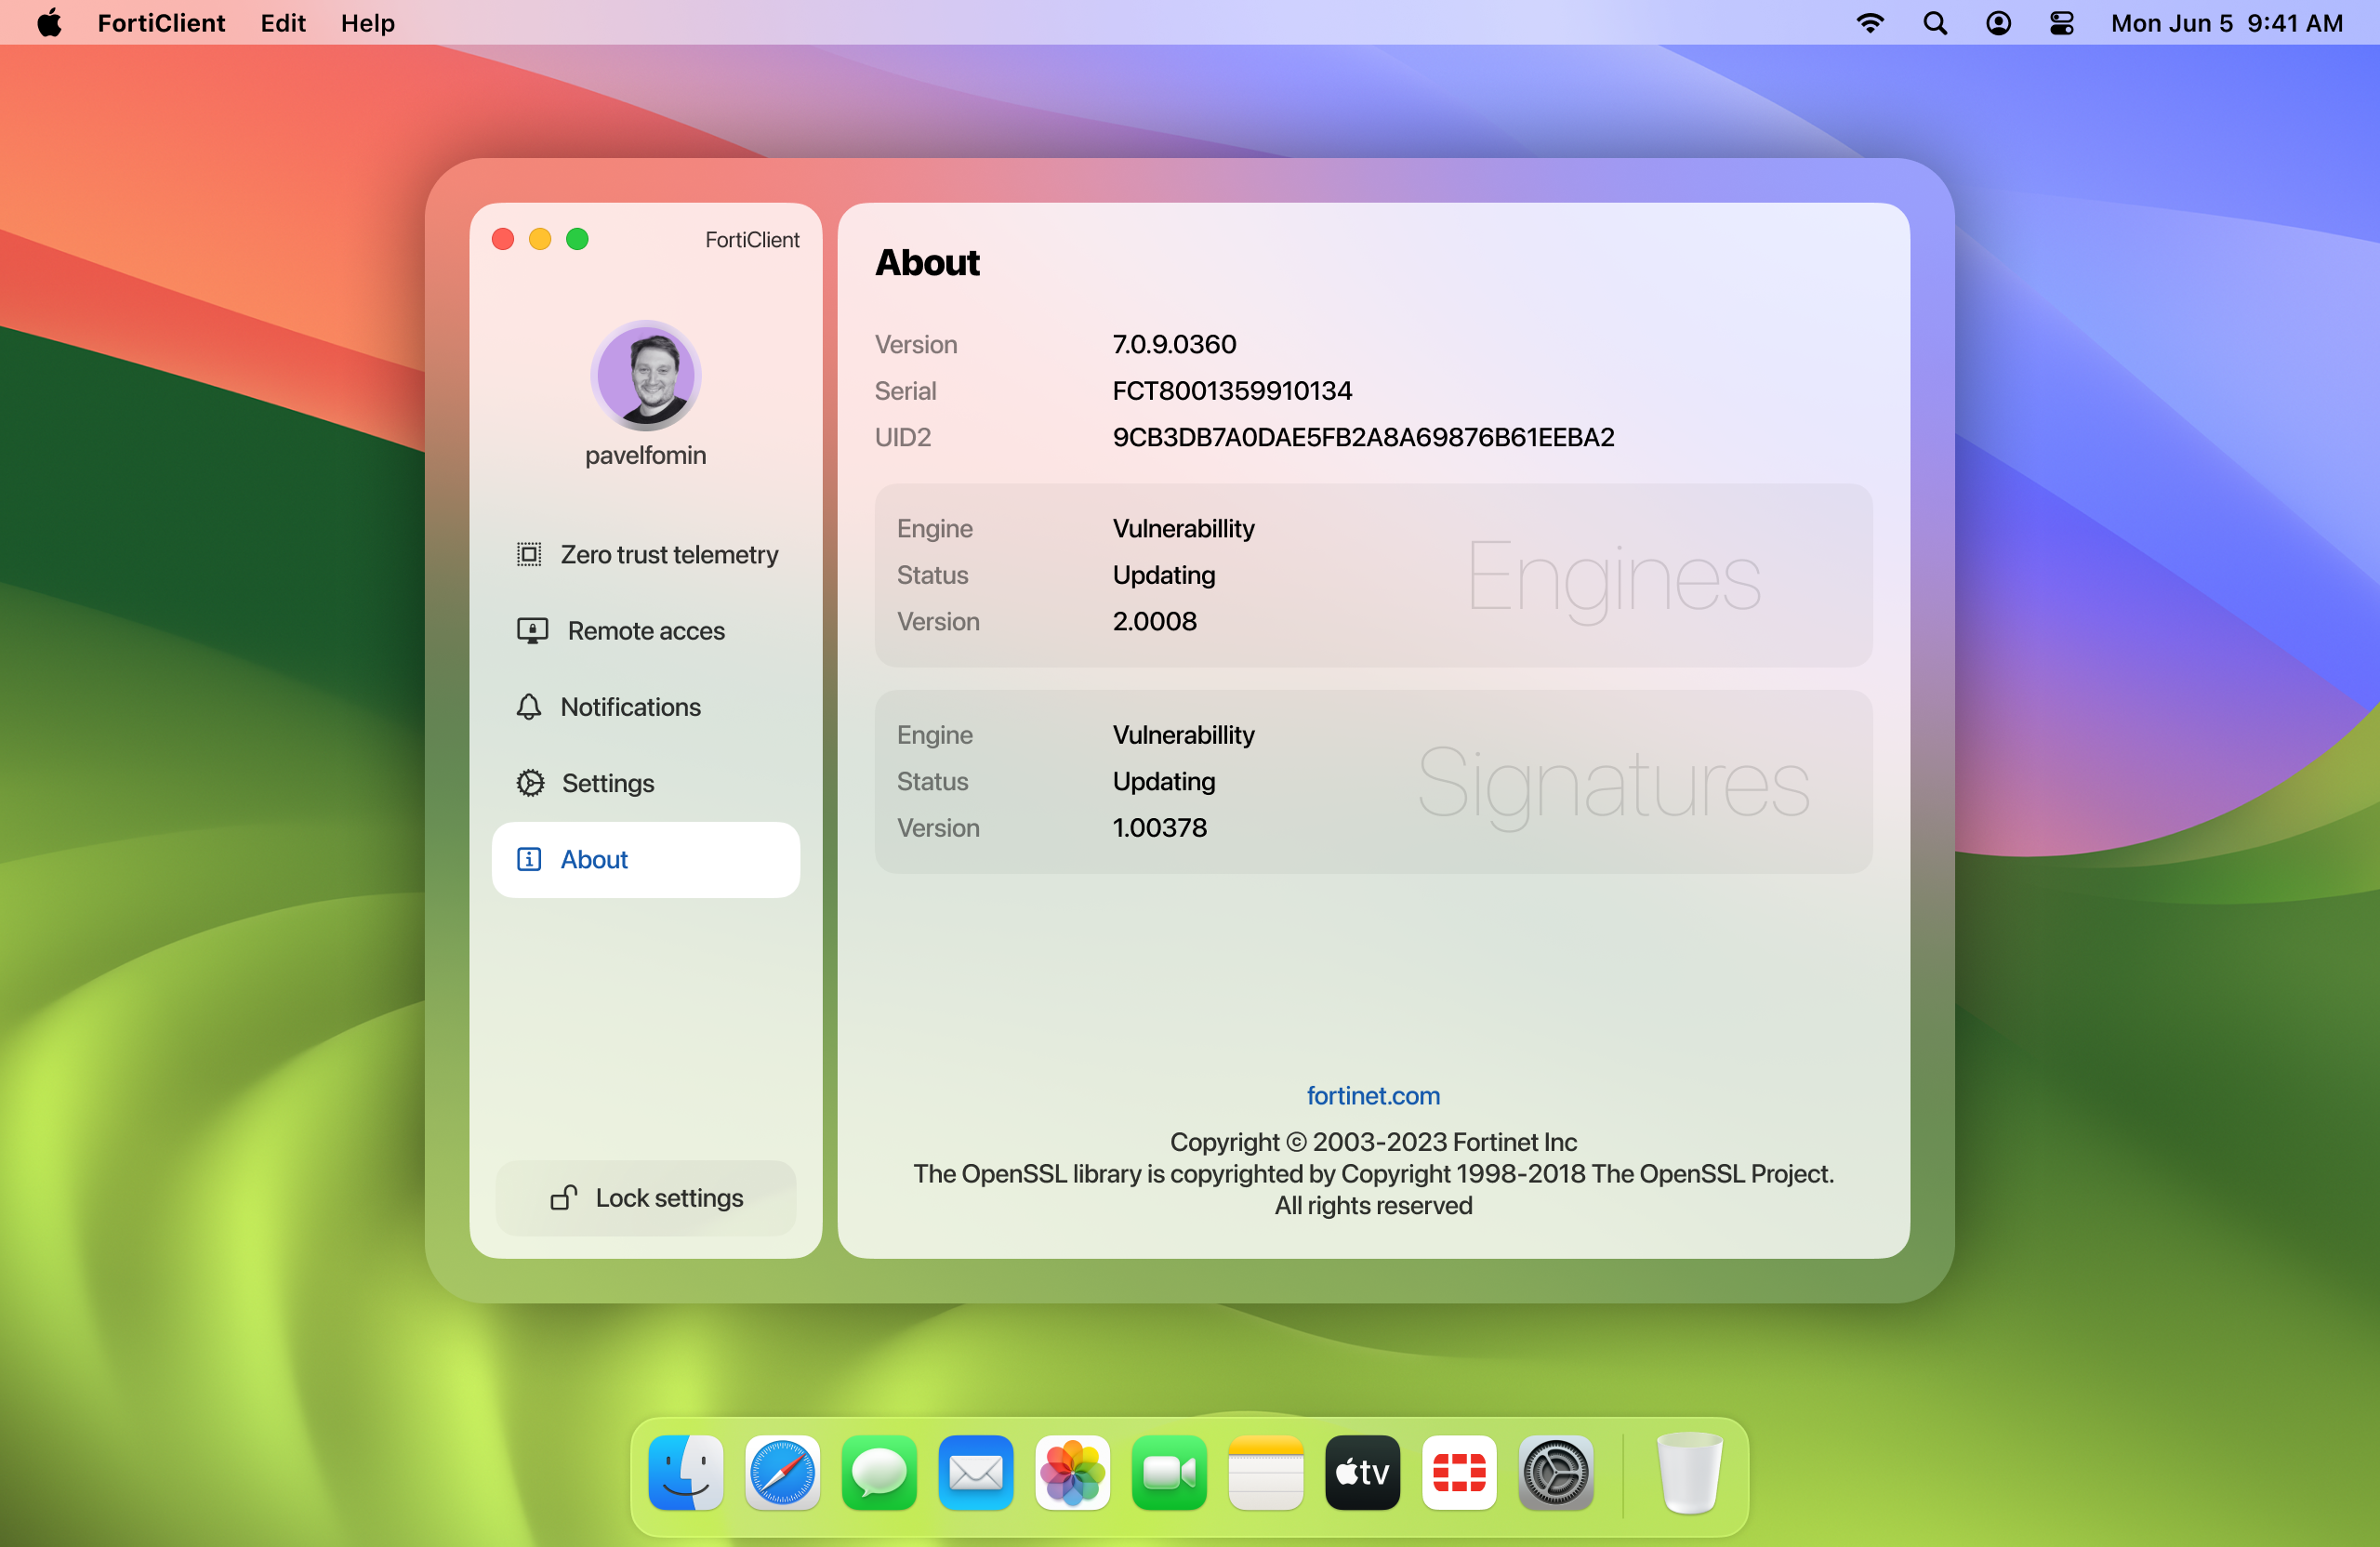
Task: Click the unlocked padlock icon
Action: (564, 1197)
